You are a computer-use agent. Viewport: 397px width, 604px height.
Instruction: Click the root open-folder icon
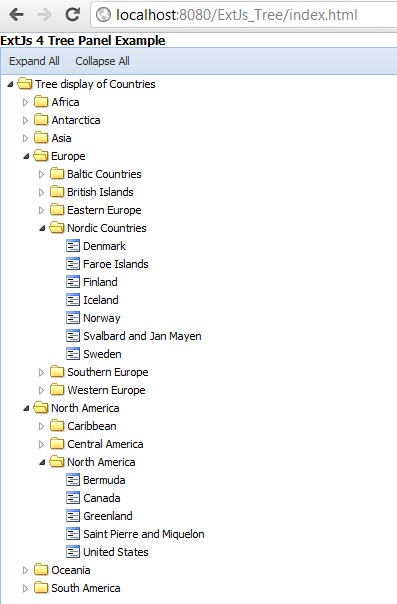25,84
